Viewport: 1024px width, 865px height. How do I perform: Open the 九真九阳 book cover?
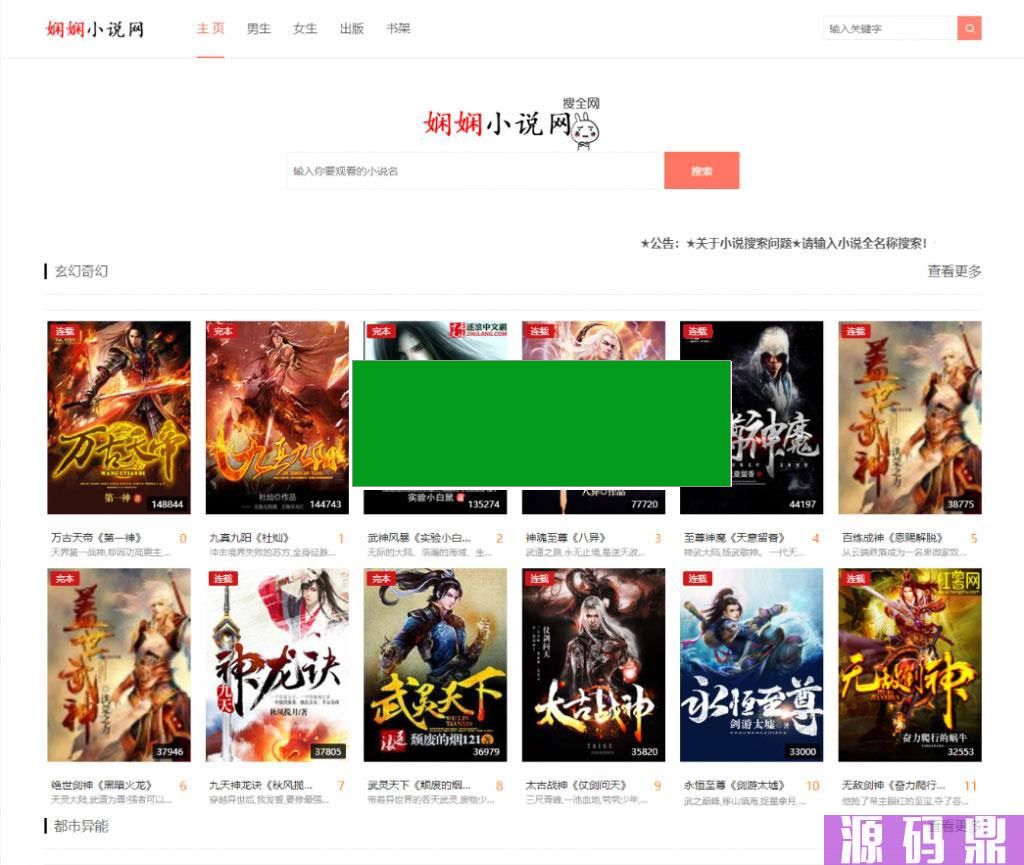click(x=277, y=417)
